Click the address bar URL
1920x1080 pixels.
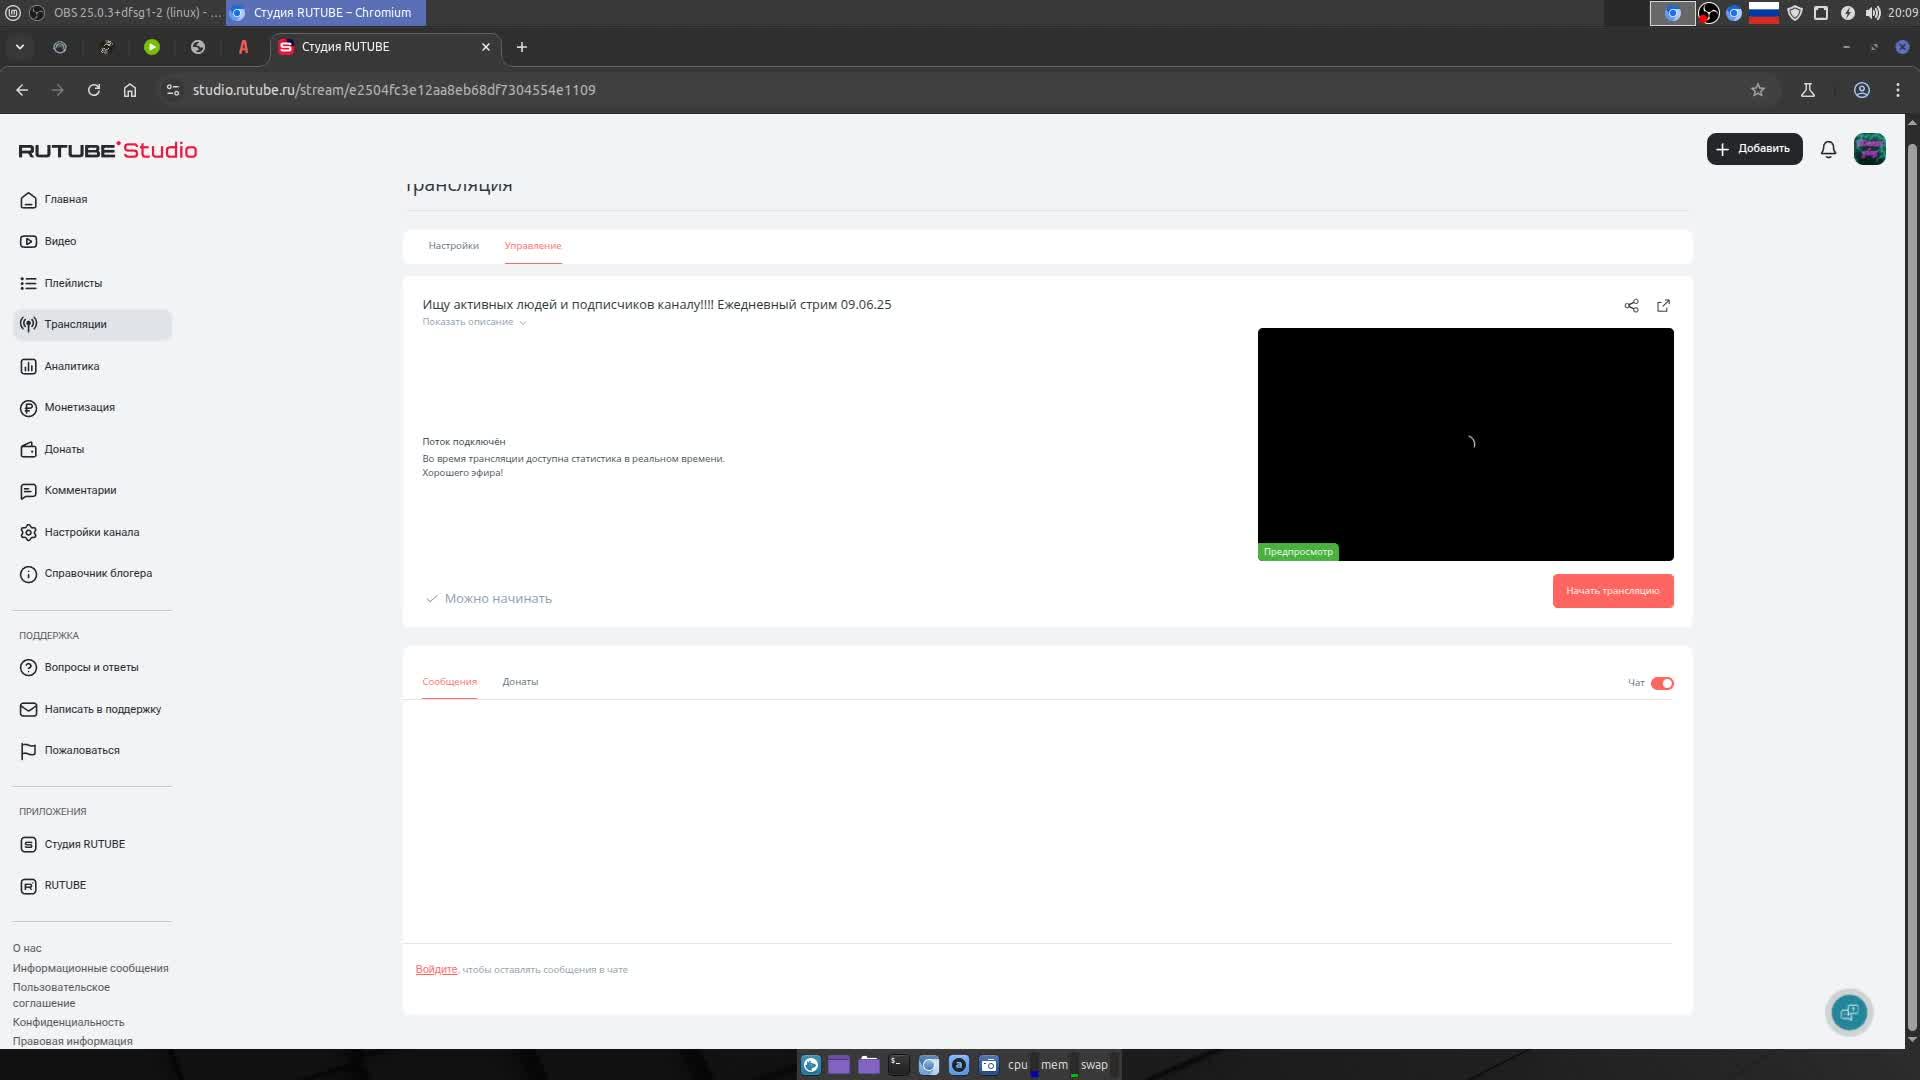coord(394,90)
